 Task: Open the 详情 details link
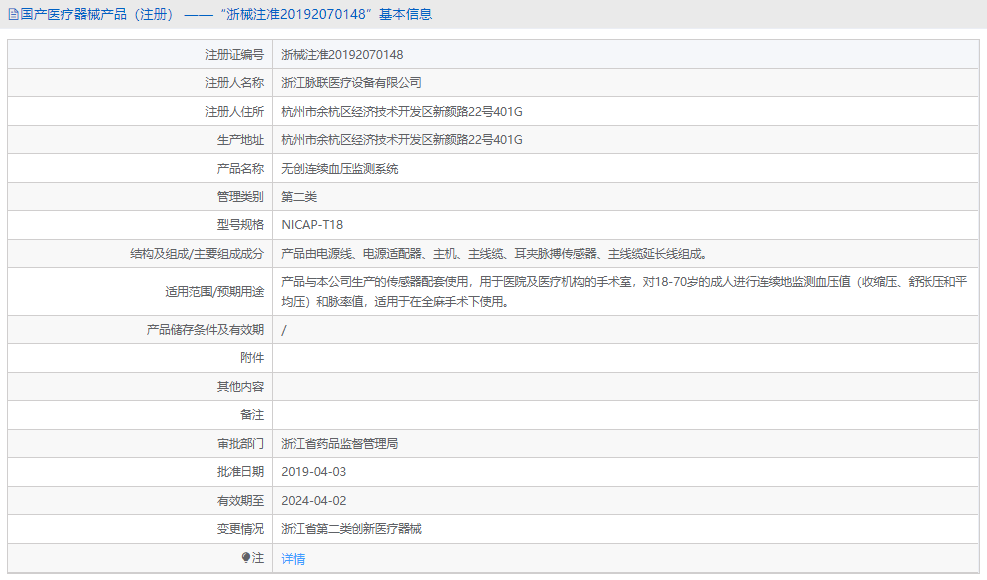coord(293,559)
